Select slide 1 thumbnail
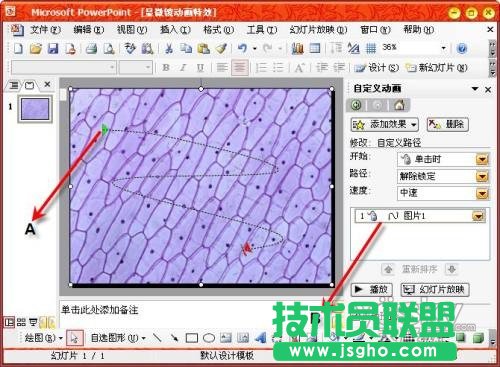 (35, 109)
